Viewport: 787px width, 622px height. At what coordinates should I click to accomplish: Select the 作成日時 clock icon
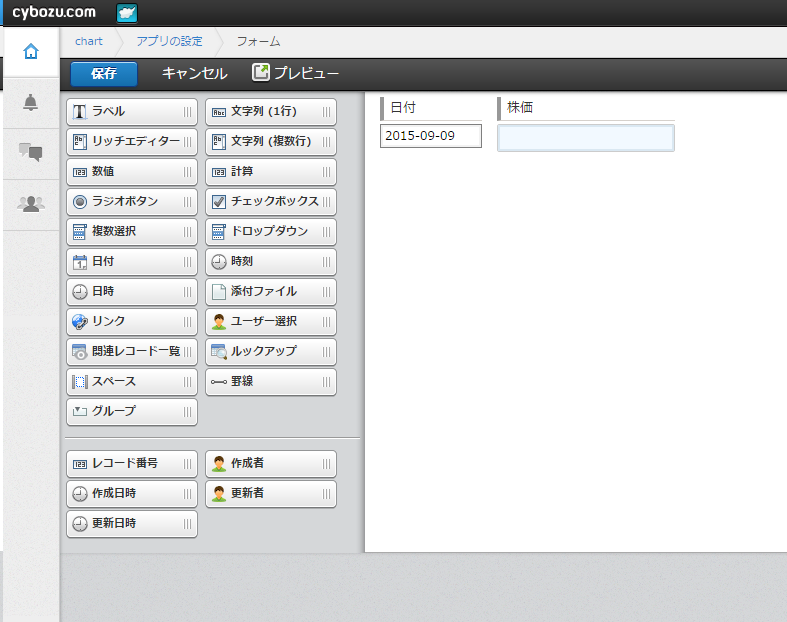(x=80, y=494)
